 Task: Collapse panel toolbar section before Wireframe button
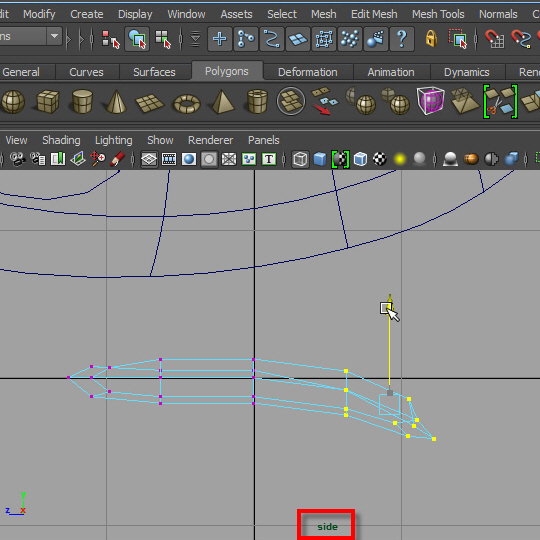(284, 159)
